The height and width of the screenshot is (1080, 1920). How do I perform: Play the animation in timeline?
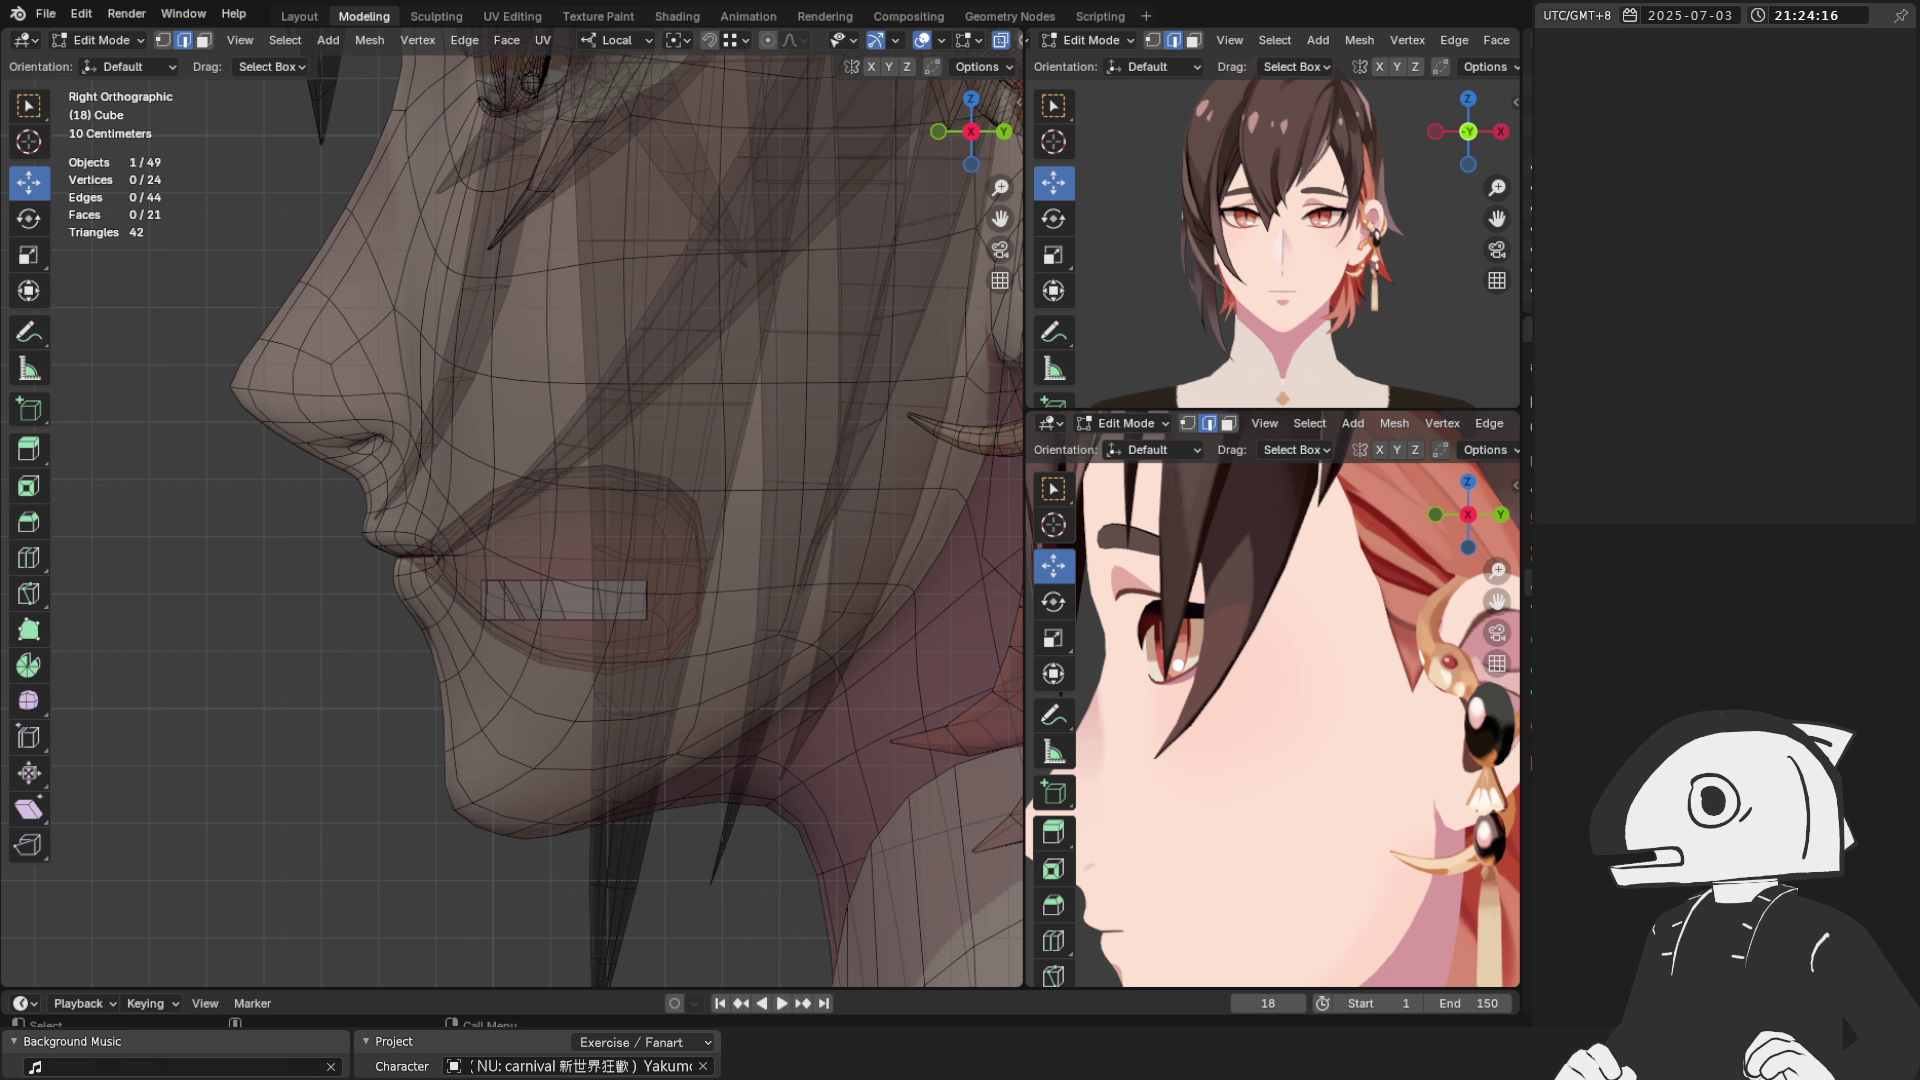coord(782,1004)
